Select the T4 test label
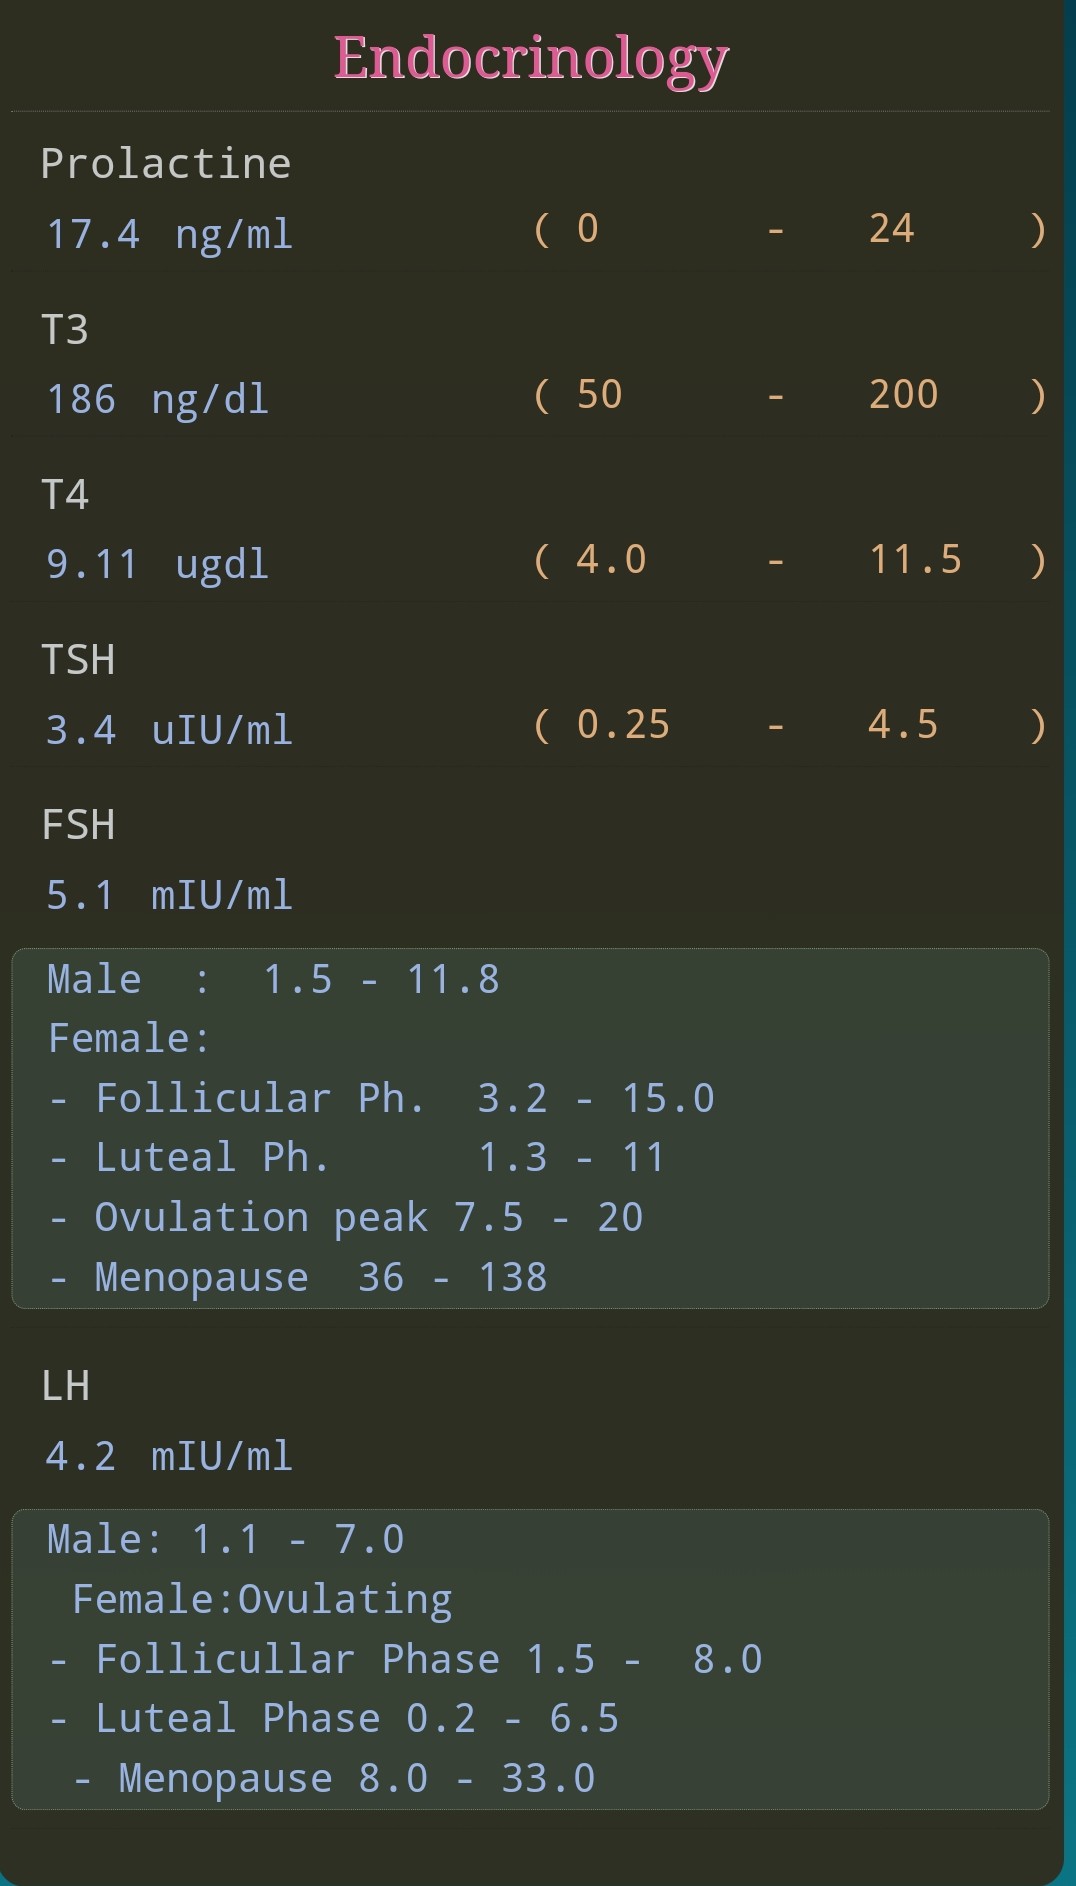 [65, 494]
